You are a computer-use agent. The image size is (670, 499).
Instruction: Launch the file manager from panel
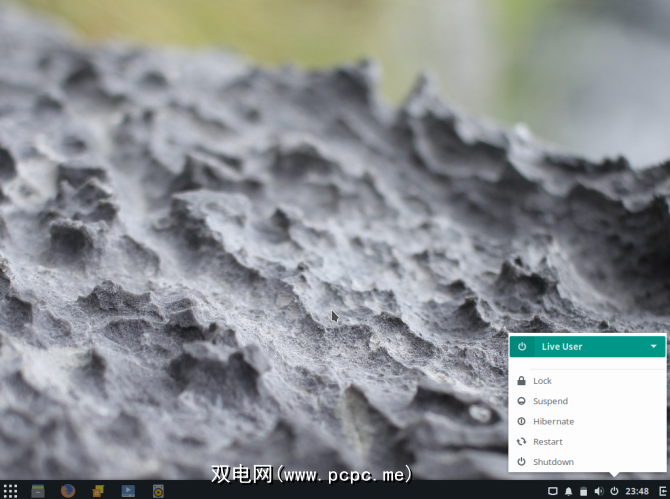(38, 491)
